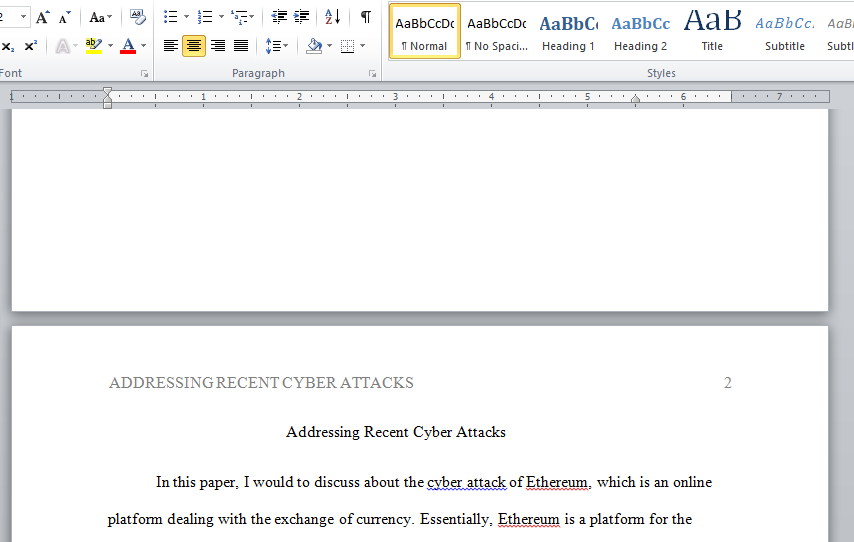
Task: Open the Numbering dropdown arrow
Action: coord(221,17)
